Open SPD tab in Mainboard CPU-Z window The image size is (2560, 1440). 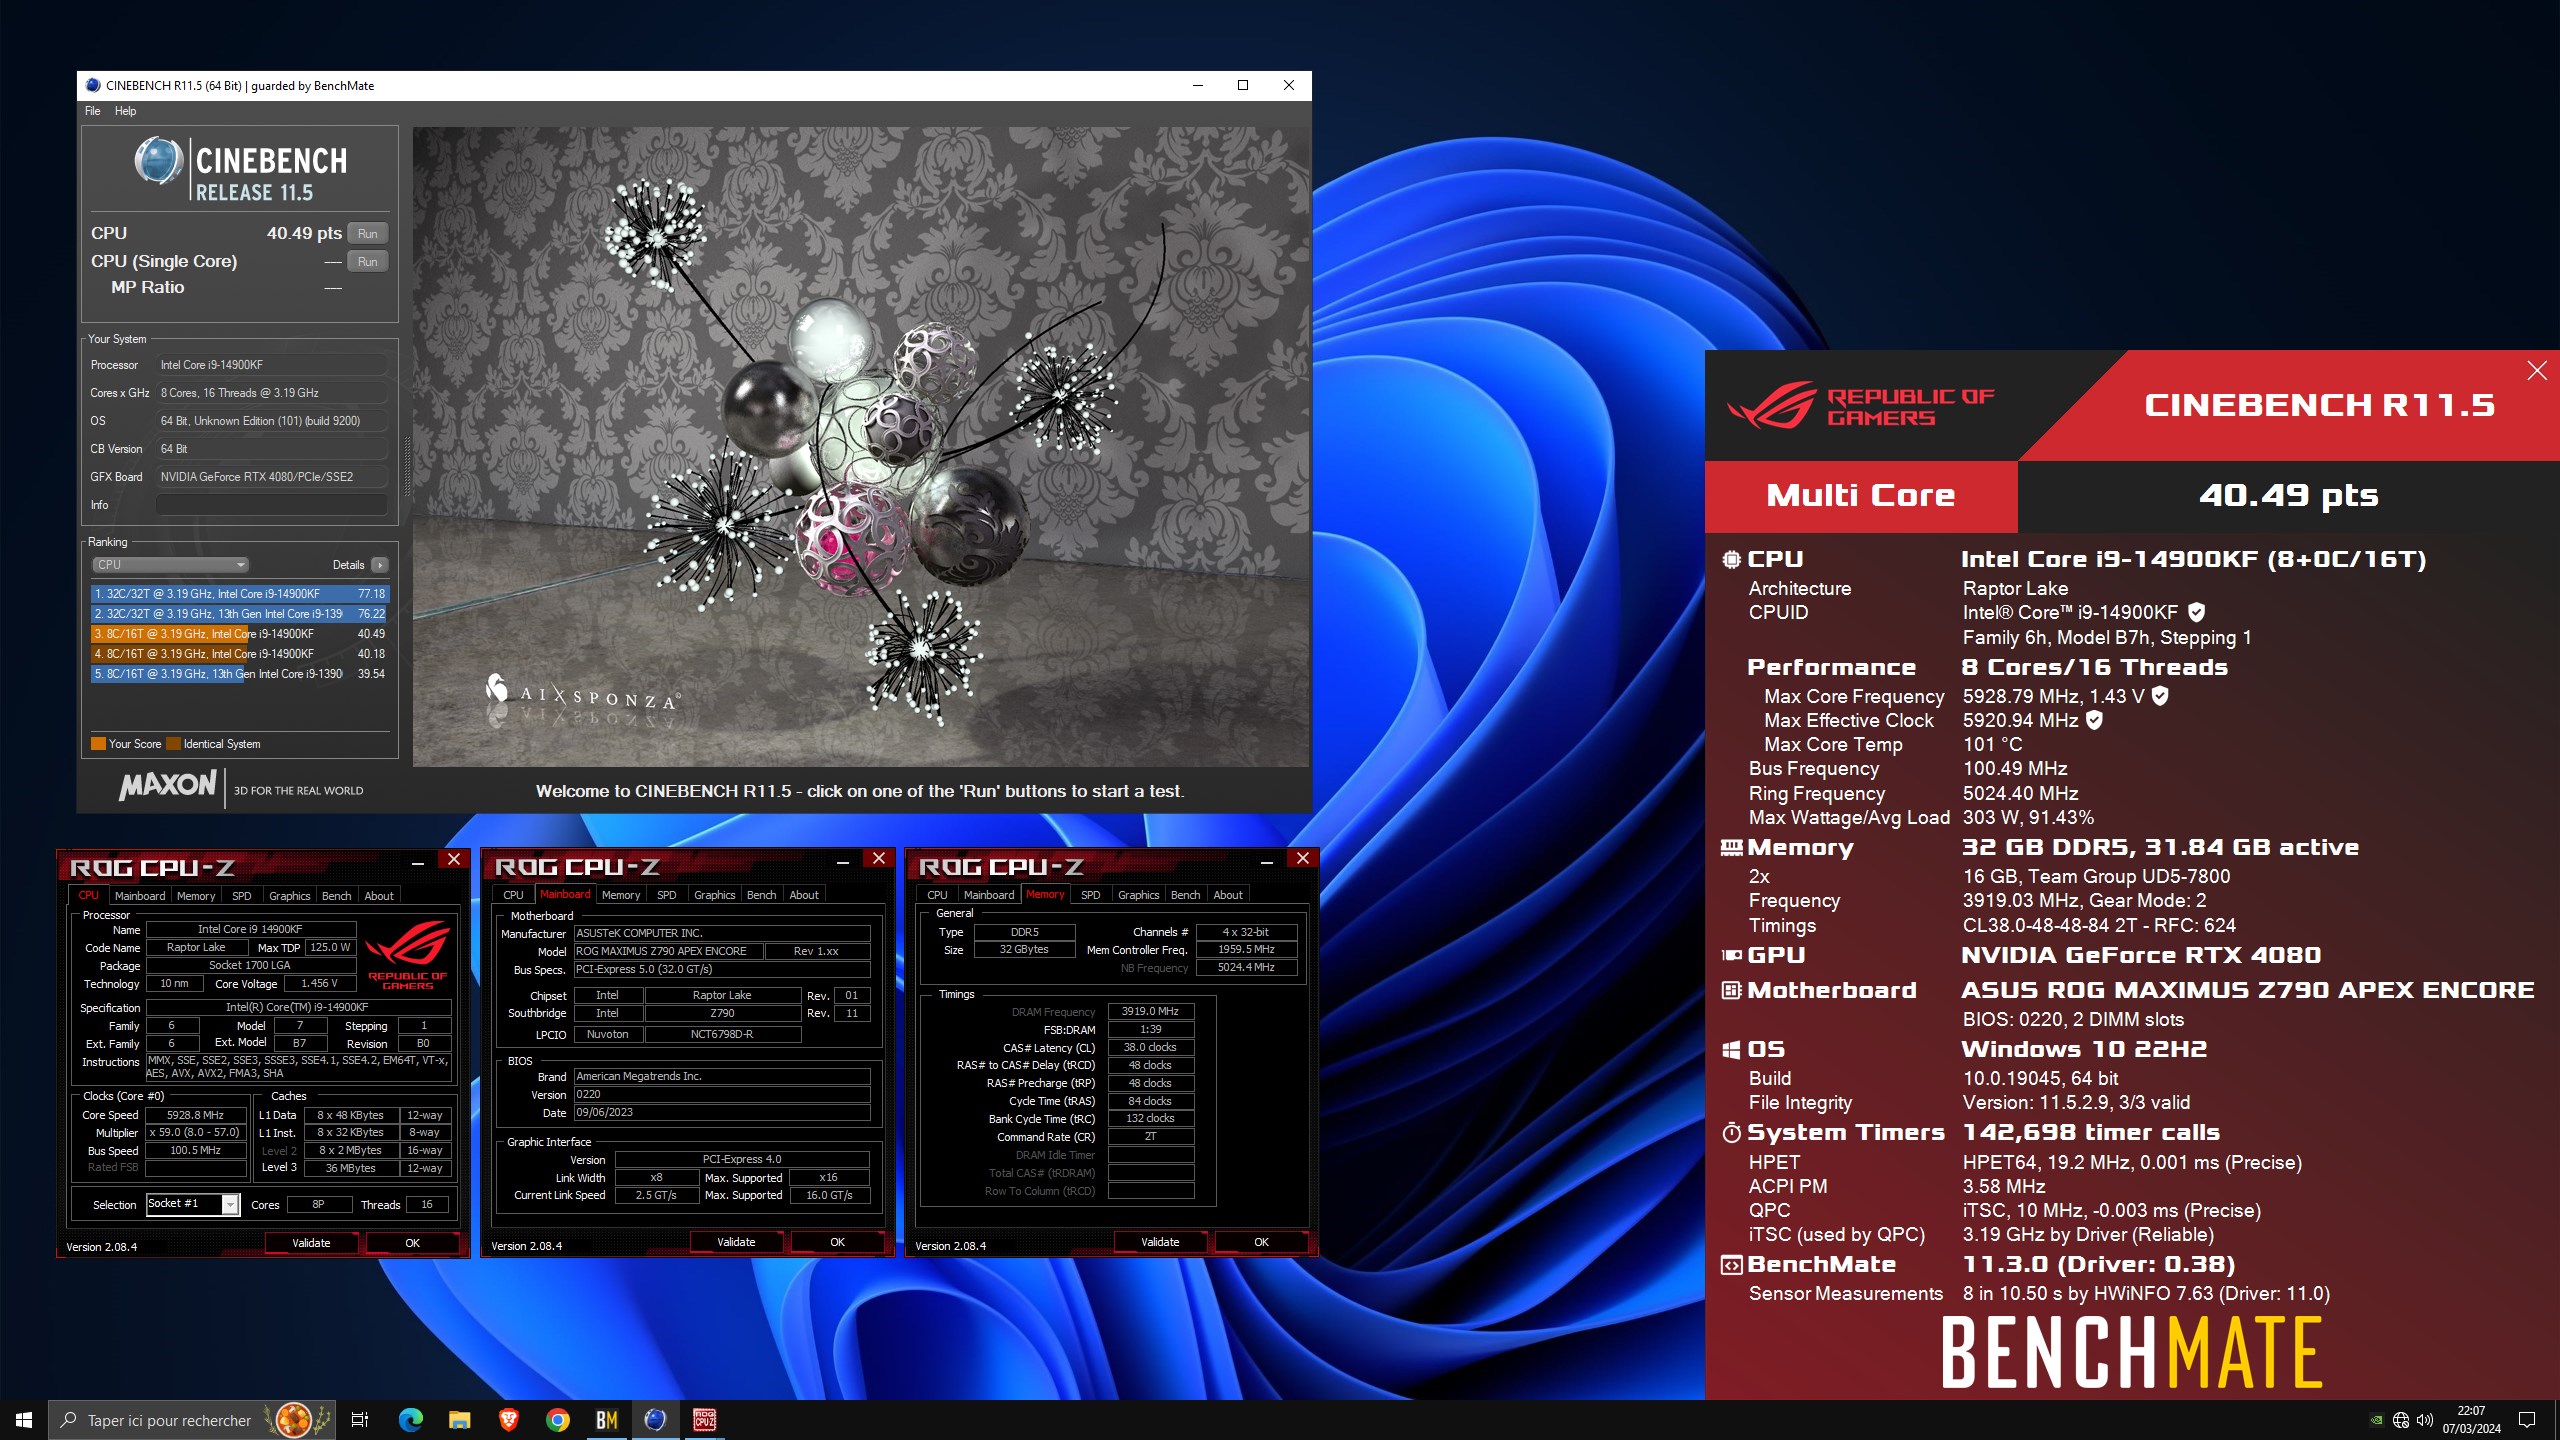point(666,895)
